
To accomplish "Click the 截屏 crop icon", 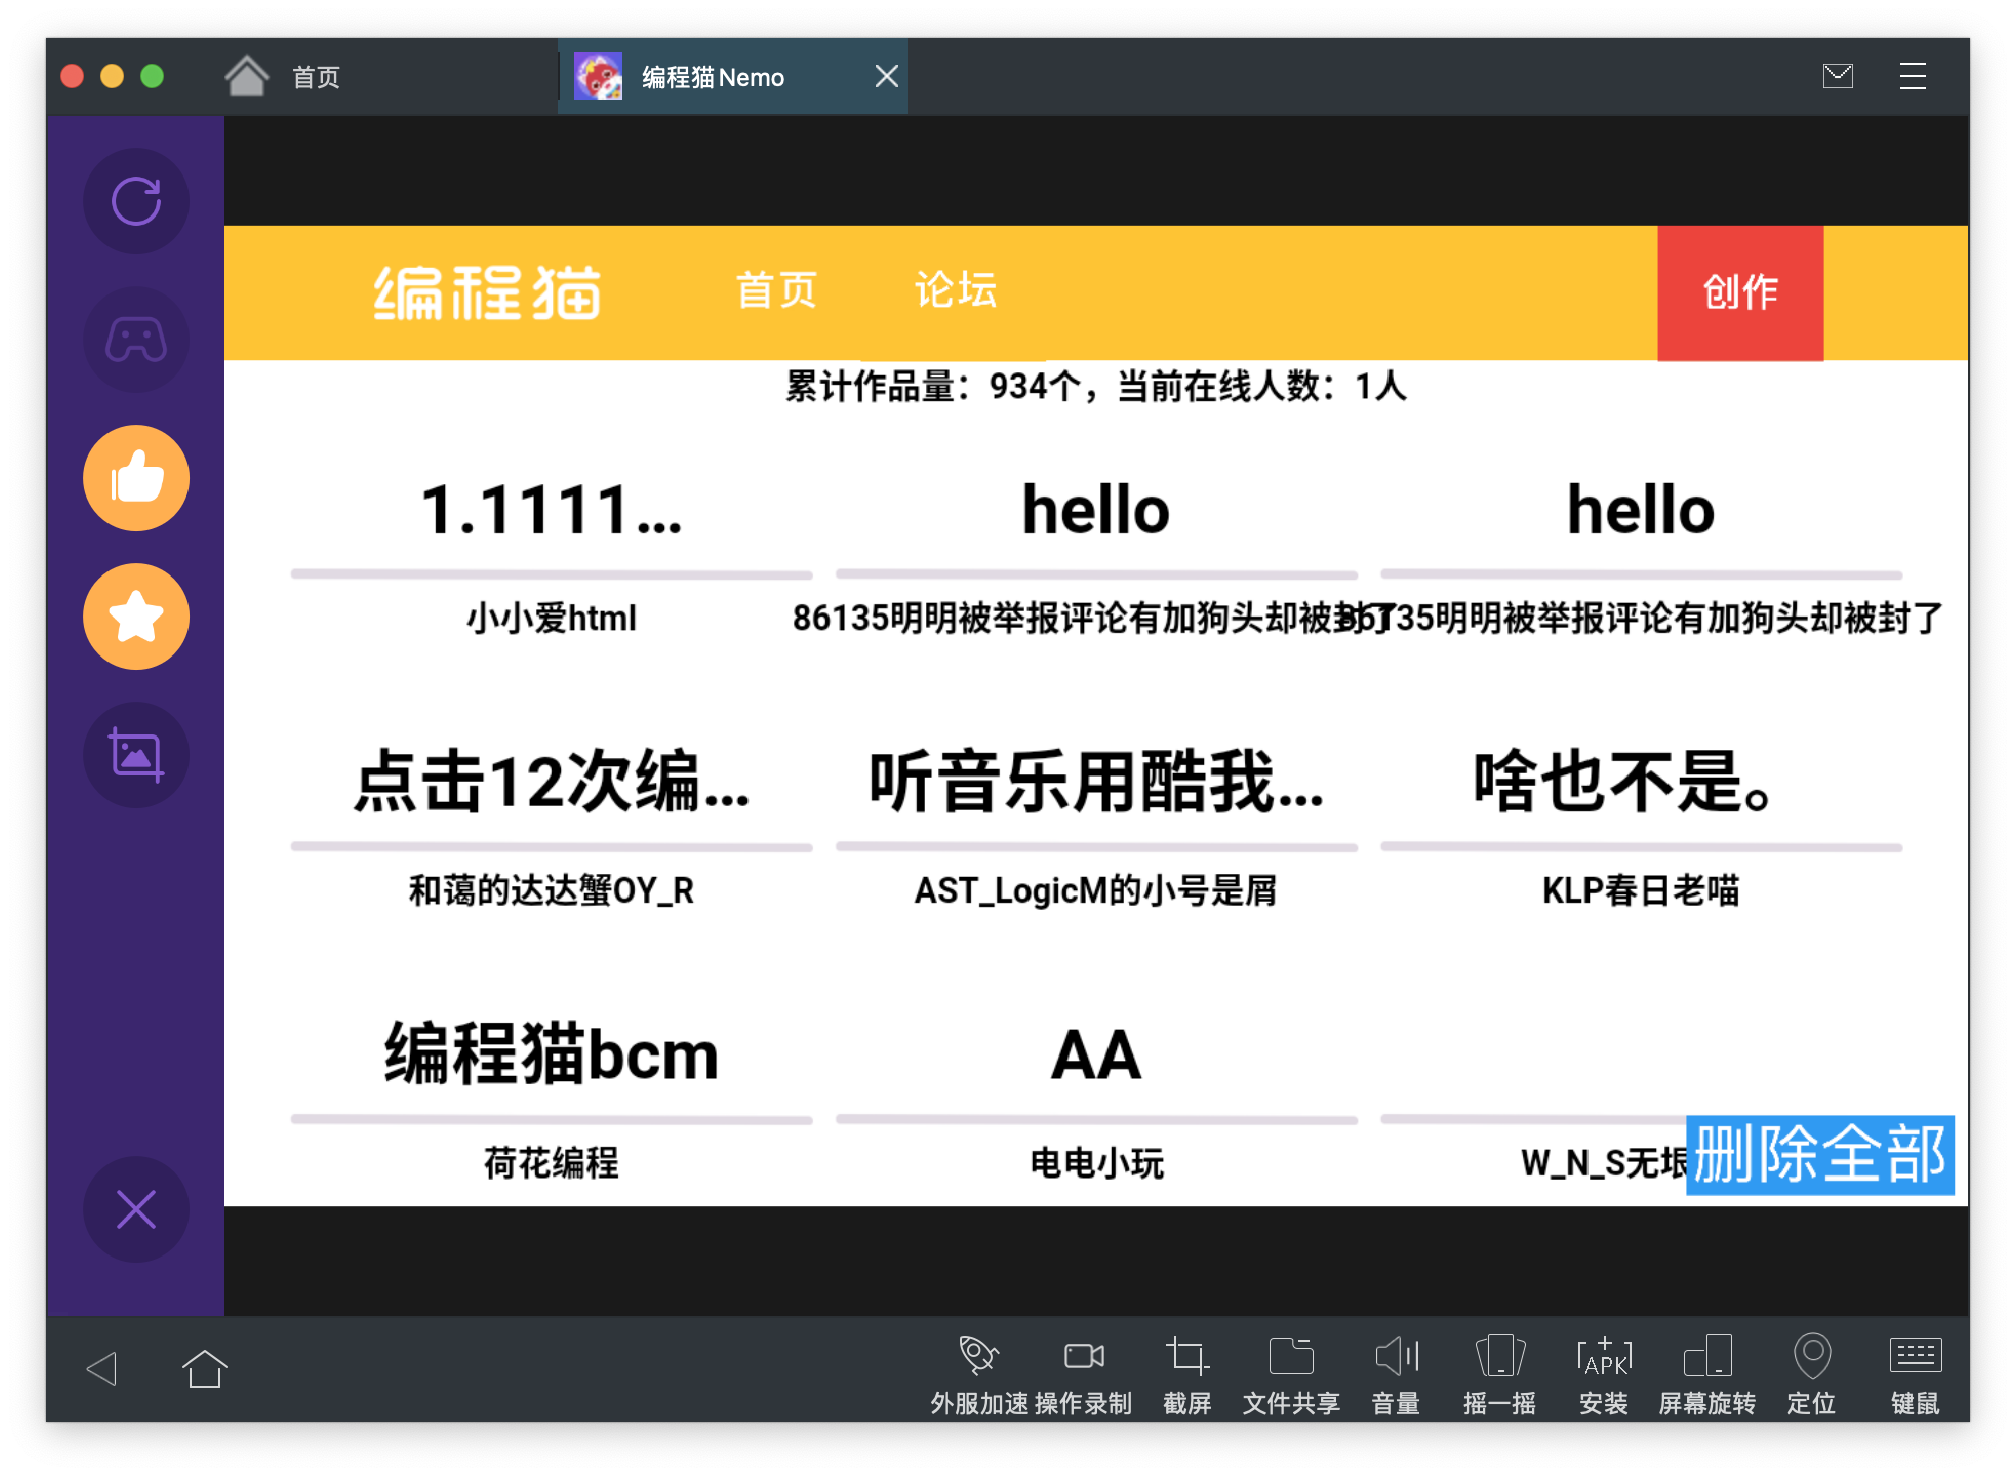I will [1187, 1356].
